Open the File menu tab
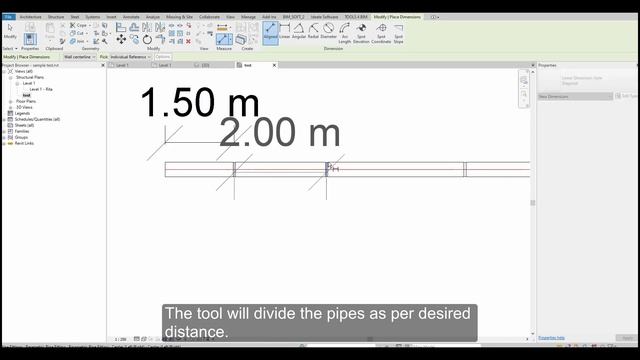The height and width of the screenshot is (360, 640). coord(9,17)
